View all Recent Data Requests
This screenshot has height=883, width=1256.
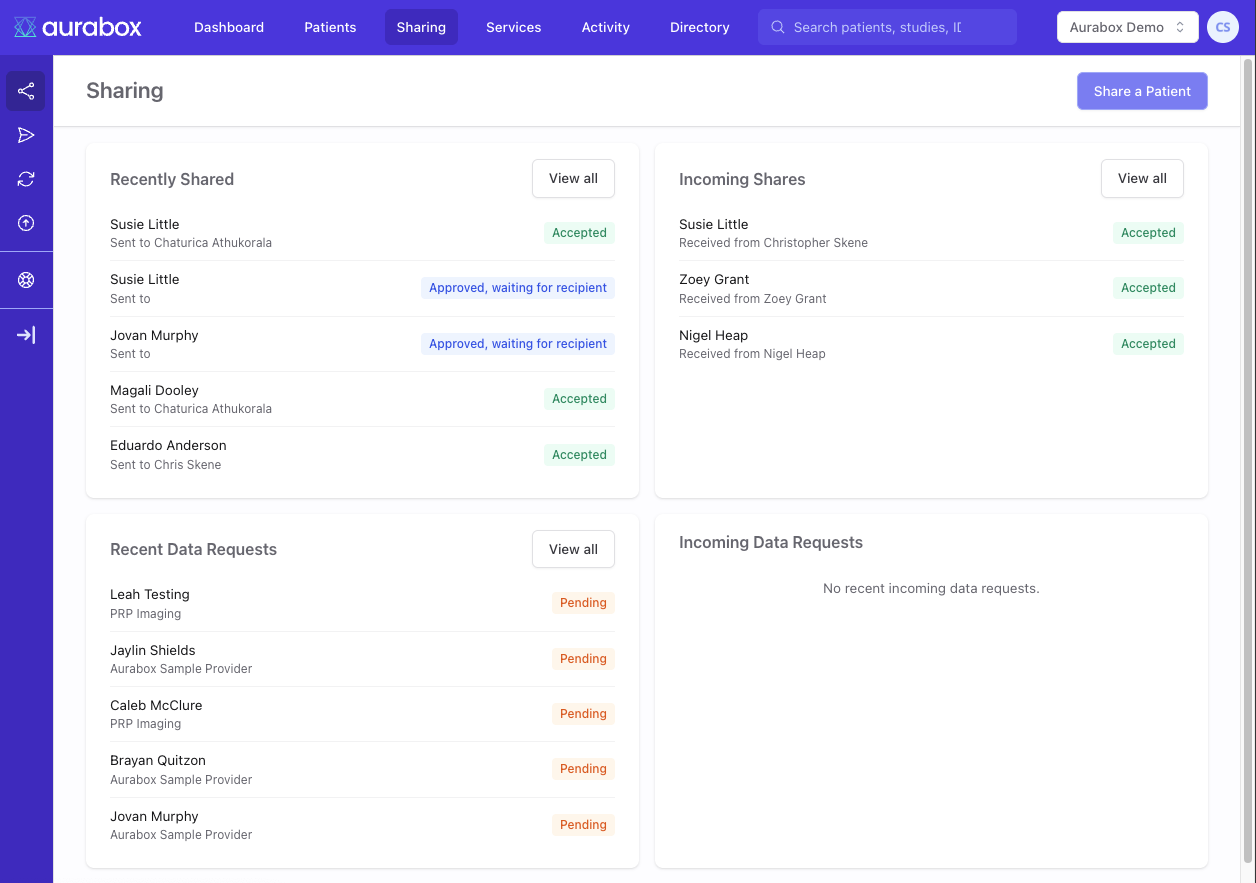[x=573, y=549]
